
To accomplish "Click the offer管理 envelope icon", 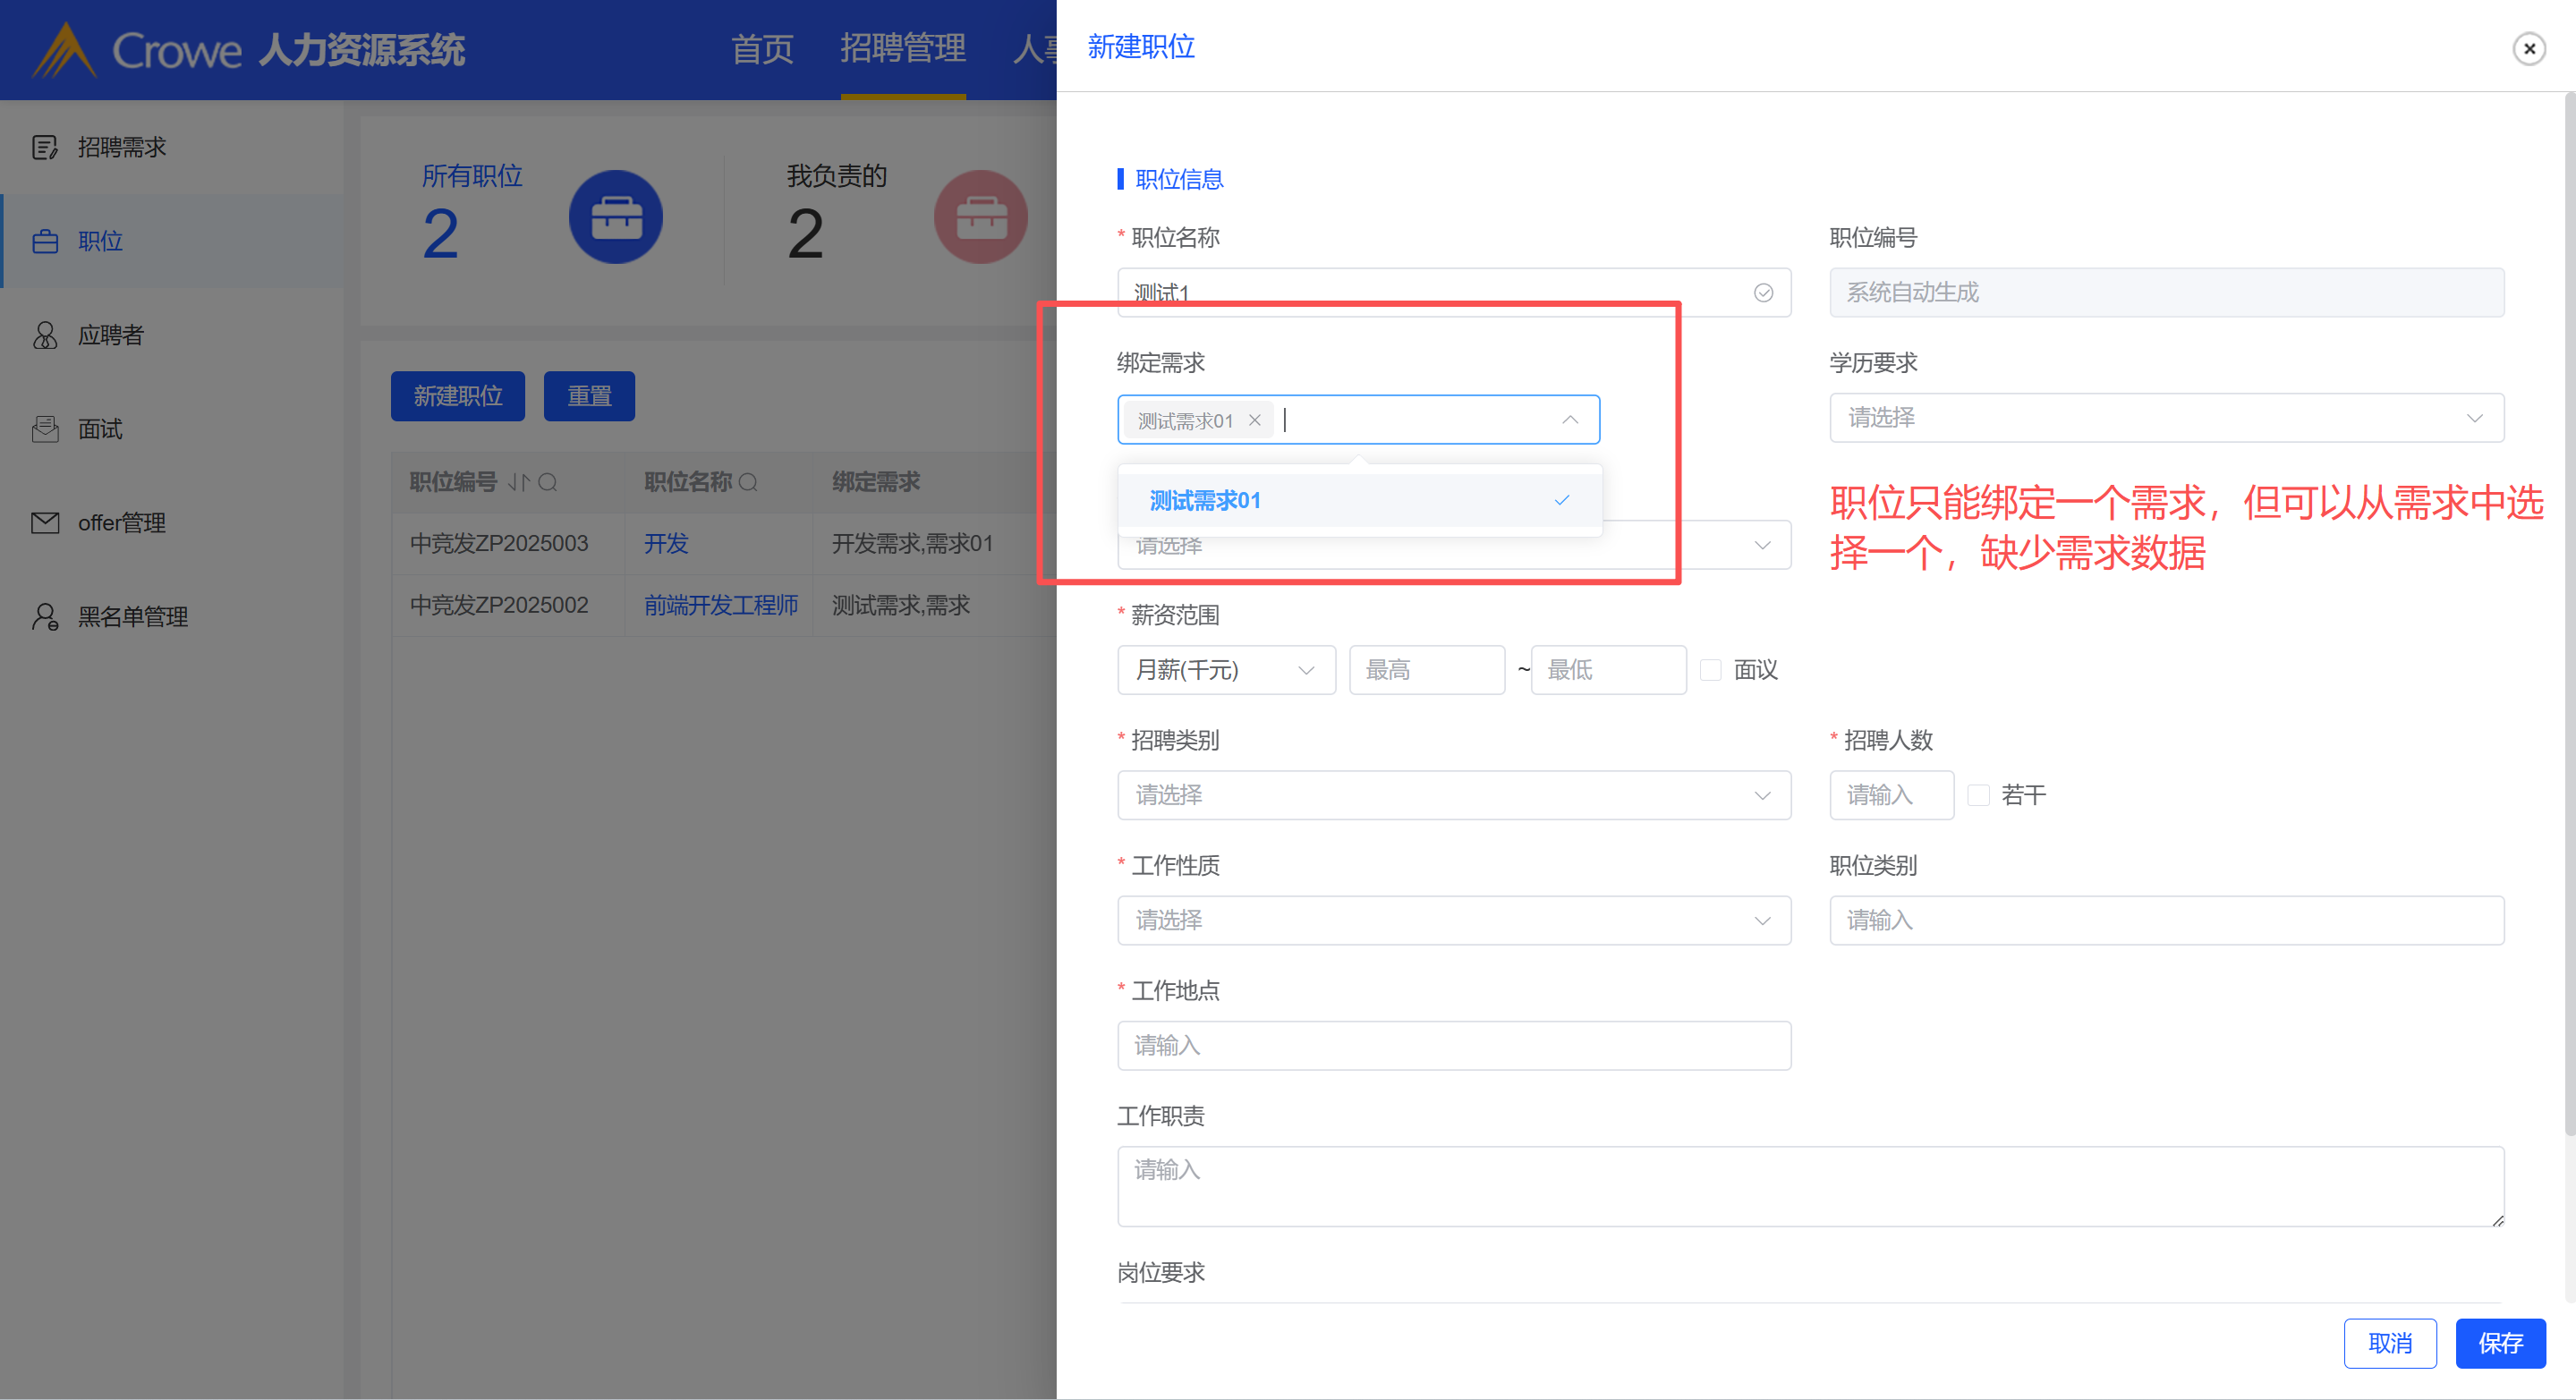I will coord(44,522).
